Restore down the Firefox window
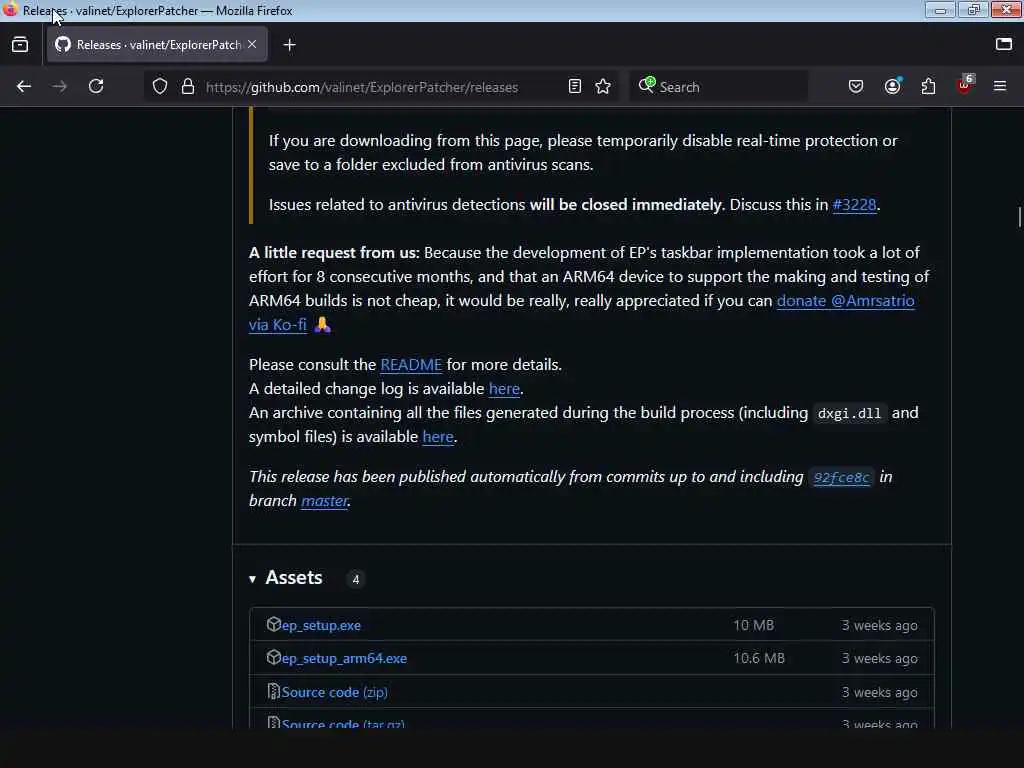 point(973,10)
